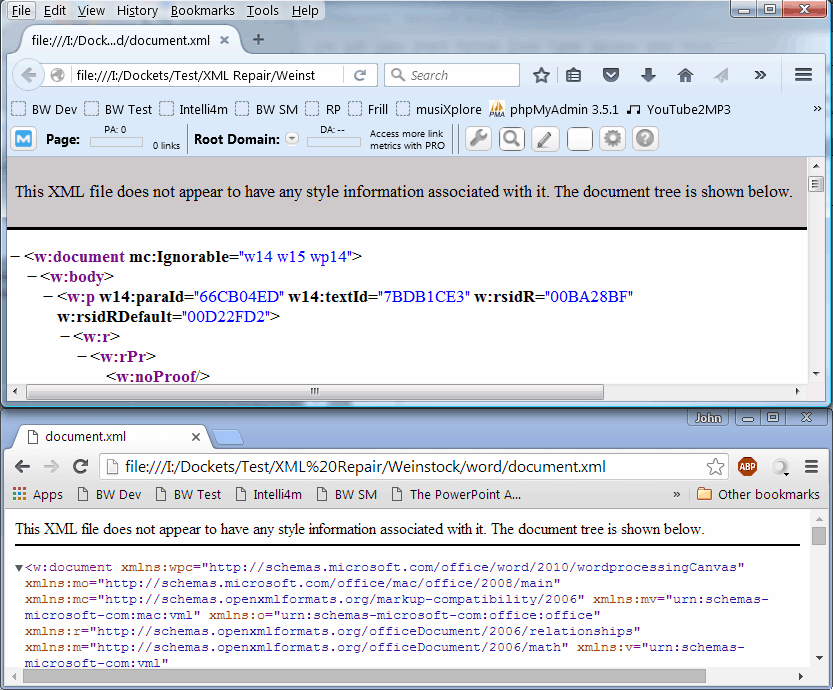Show more Firefox bookmarks chevron
The image size is (833, 690).
coord(817,109)
